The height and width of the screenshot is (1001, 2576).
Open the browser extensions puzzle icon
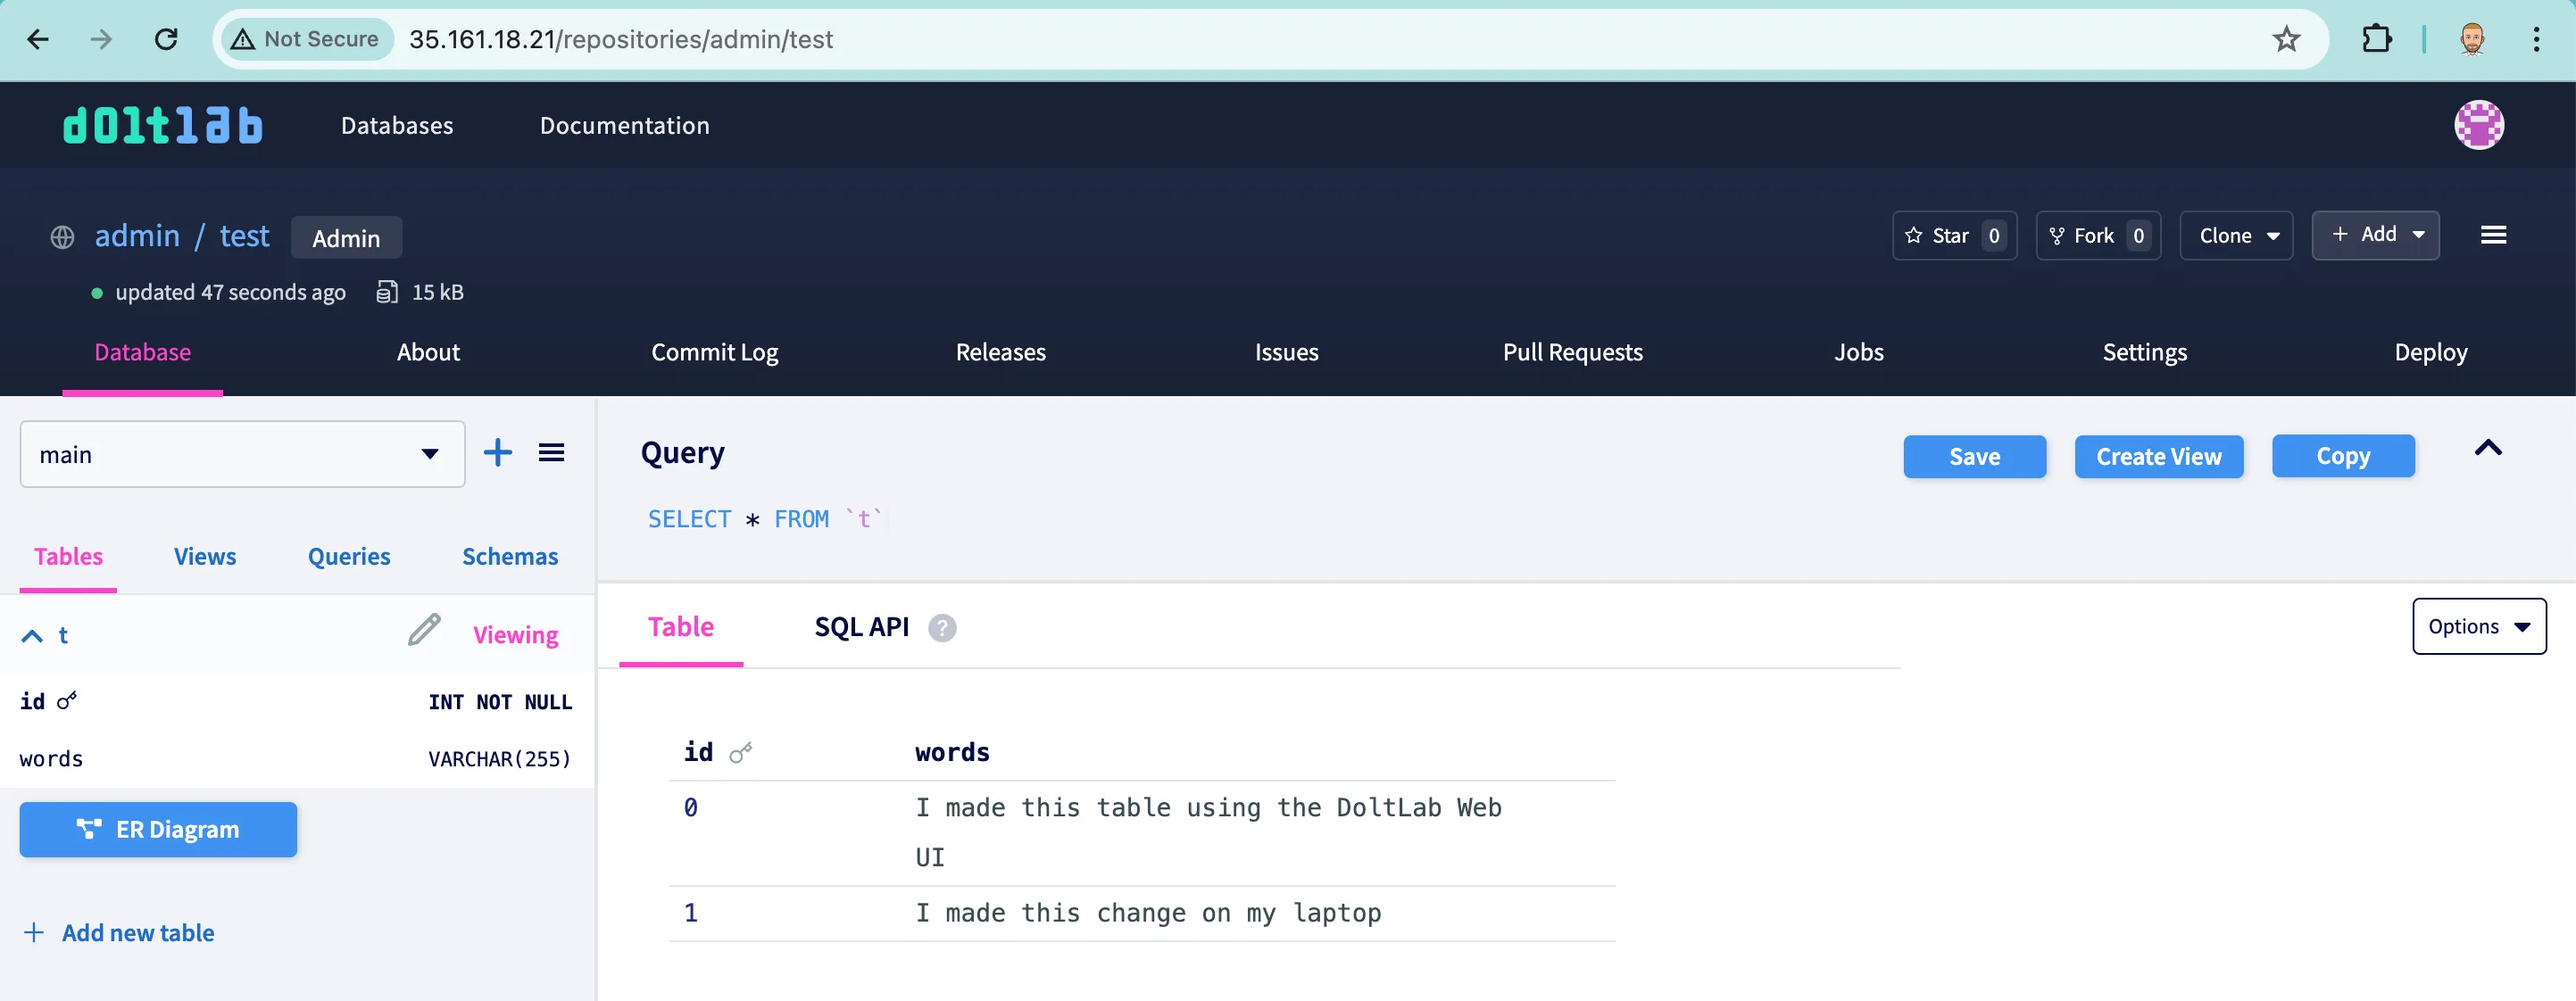[x=2376, y=39]
